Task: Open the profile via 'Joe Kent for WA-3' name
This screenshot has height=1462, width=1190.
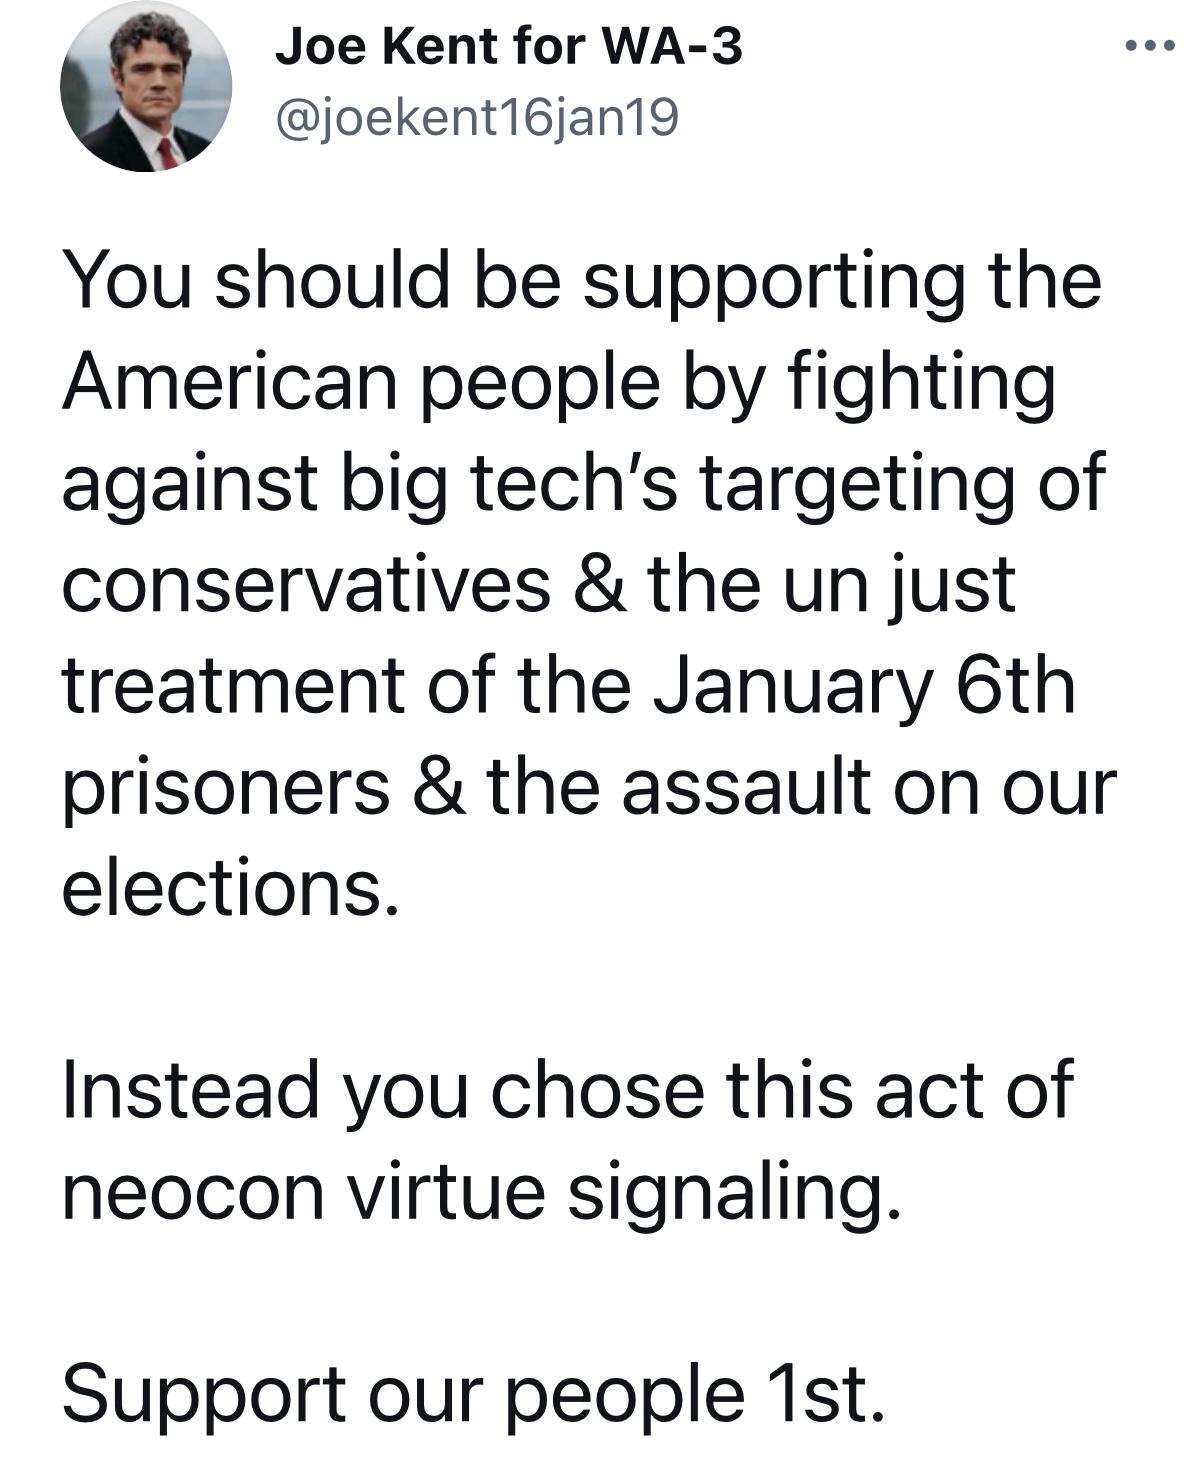Action: [x=508, y=46]
